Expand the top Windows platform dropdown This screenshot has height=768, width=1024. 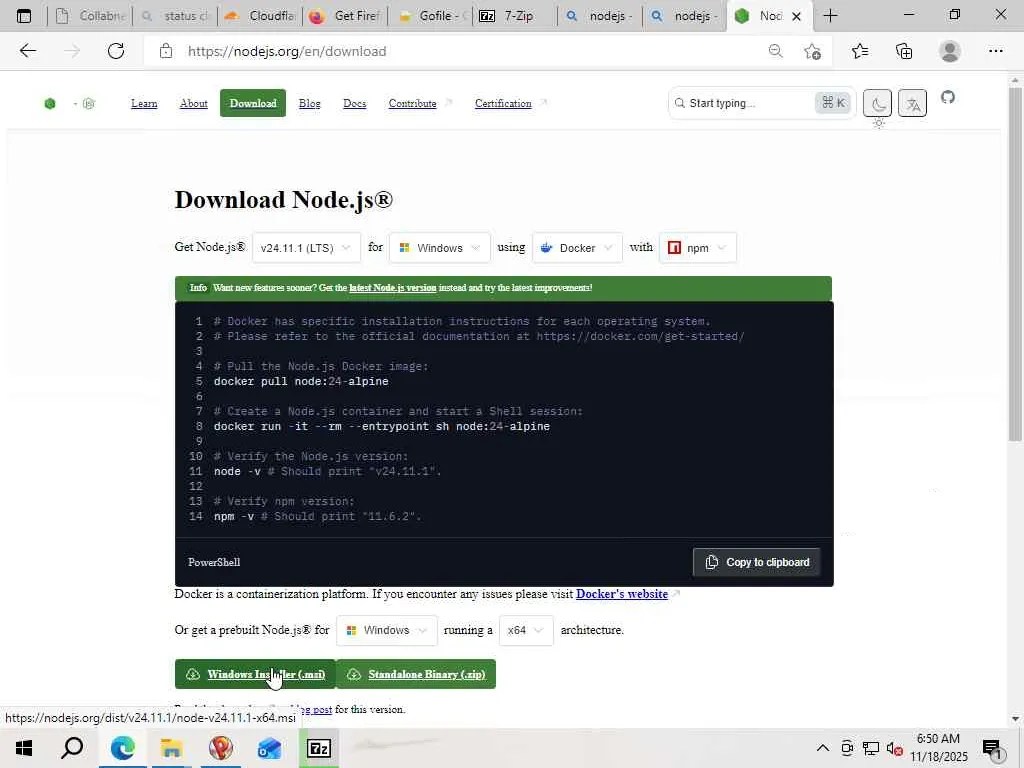440,248
